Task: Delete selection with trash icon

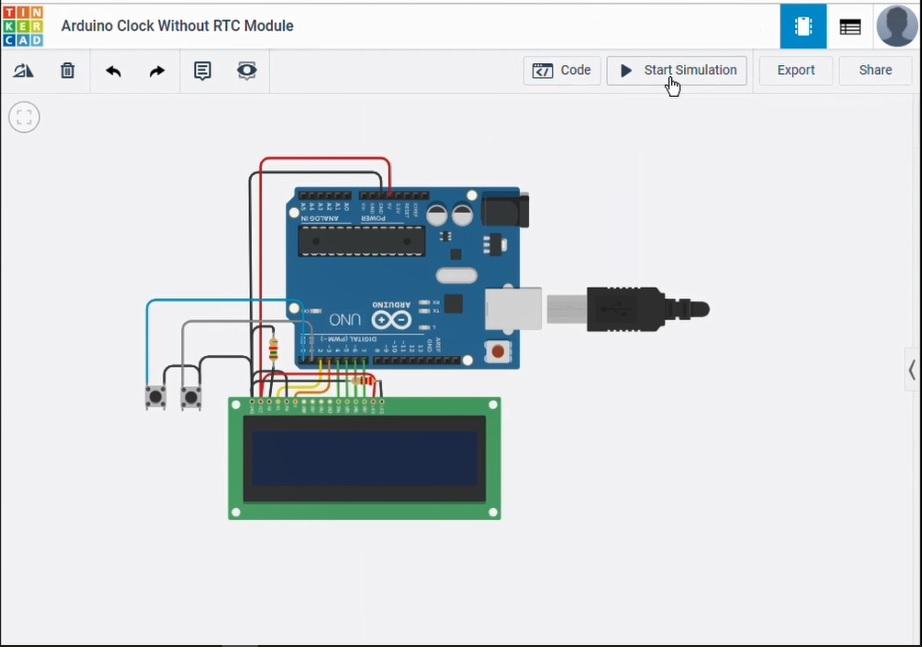Action: 68,71
